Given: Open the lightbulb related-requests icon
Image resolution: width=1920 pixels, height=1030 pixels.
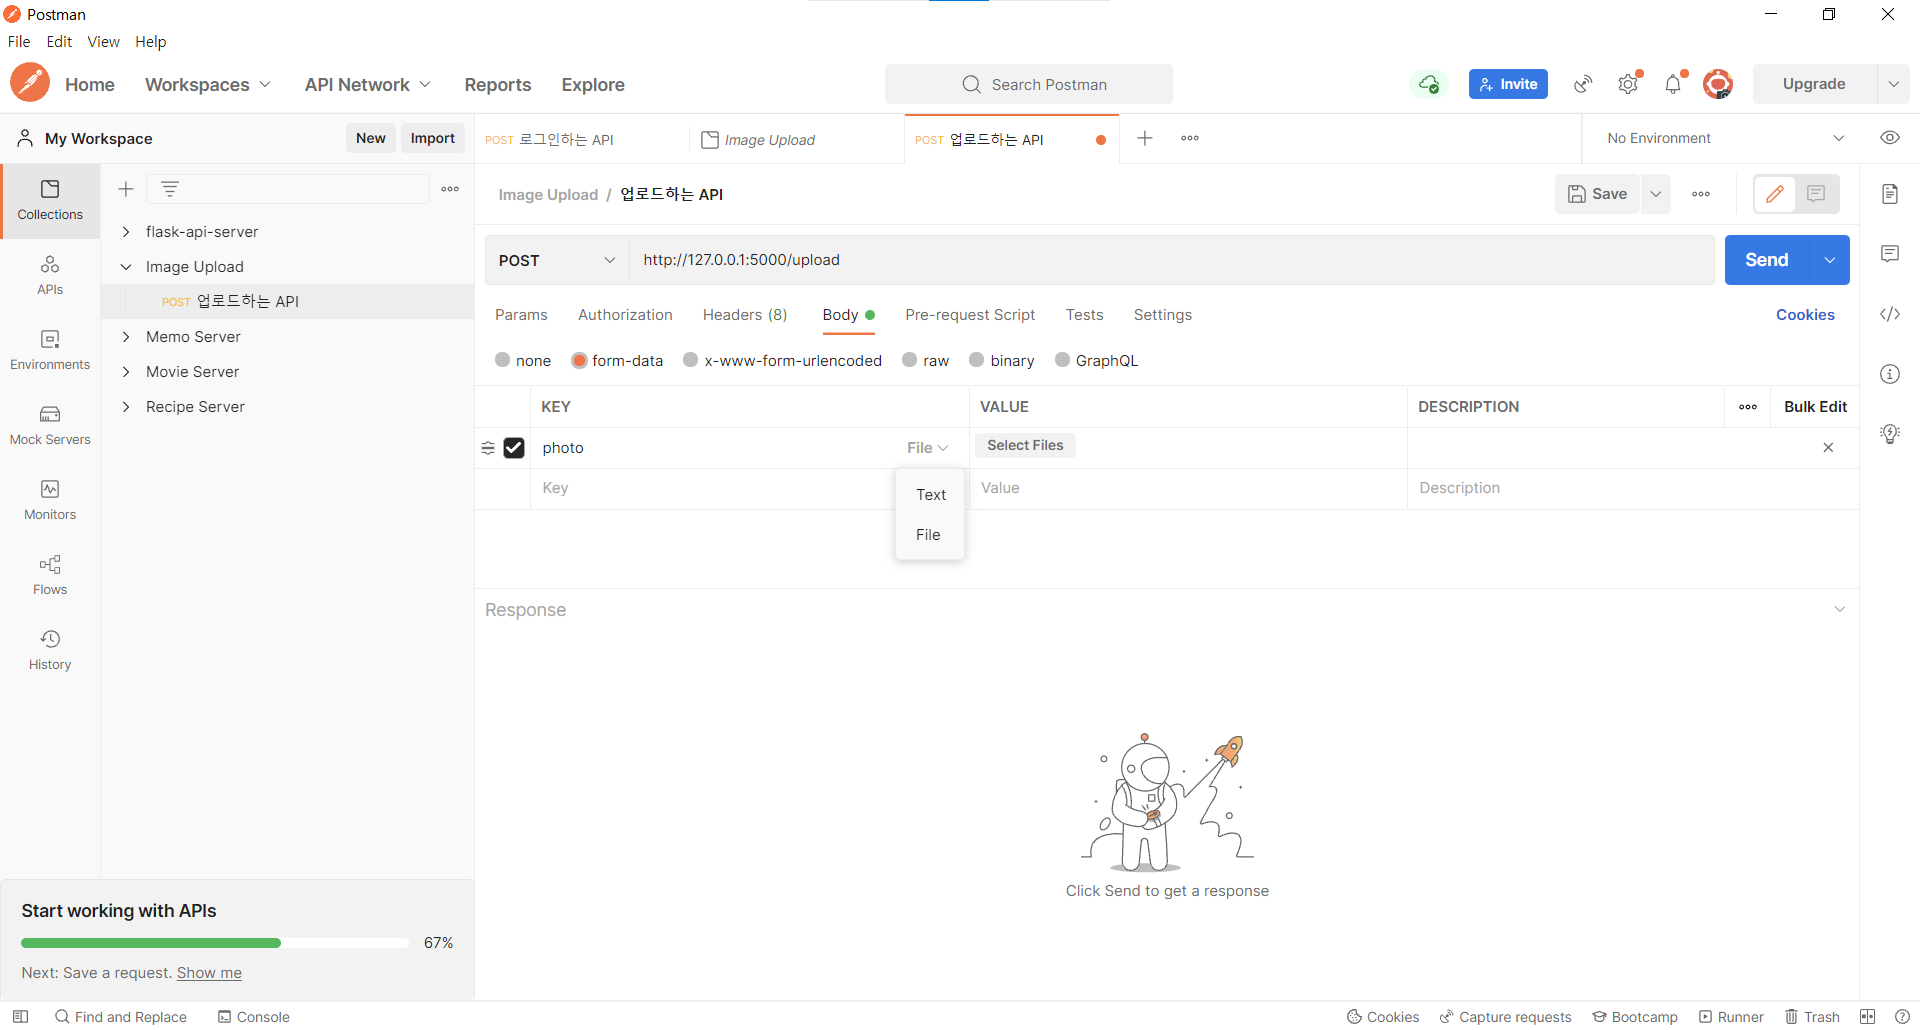Looking at the screenshot, I should click(x=1890, y=434).
